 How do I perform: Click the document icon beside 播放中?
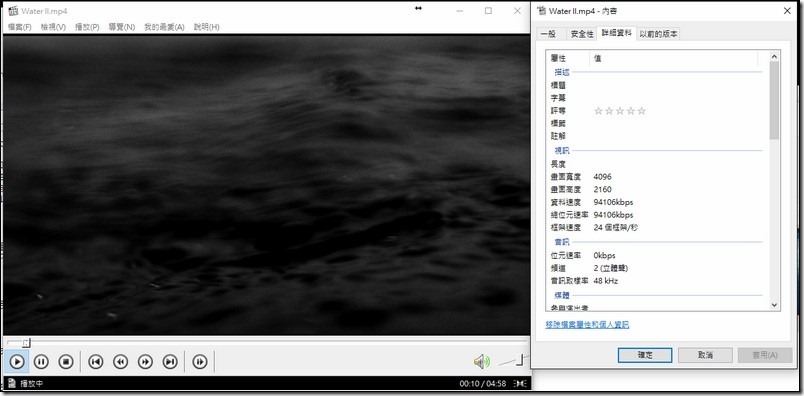tap(12, 383)
